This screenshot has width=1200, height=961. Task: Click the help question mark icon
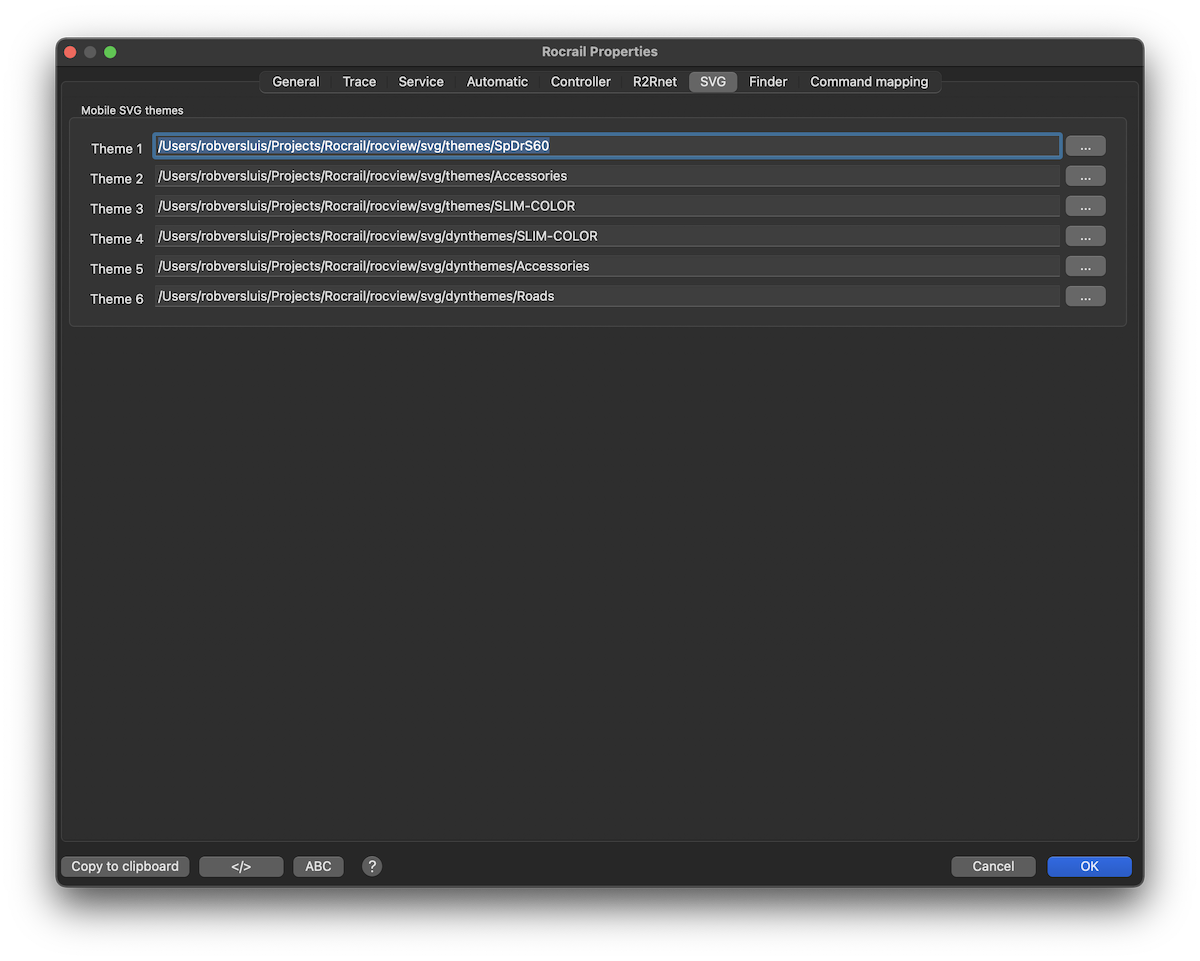[372, 866]
